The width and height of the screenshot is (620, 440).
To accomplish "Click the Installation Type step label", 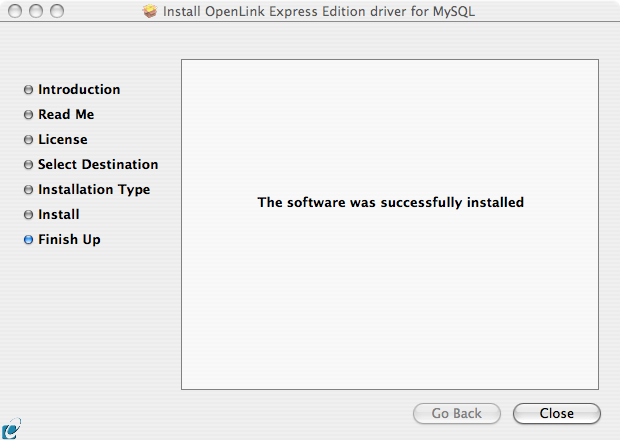I will 94,189.
